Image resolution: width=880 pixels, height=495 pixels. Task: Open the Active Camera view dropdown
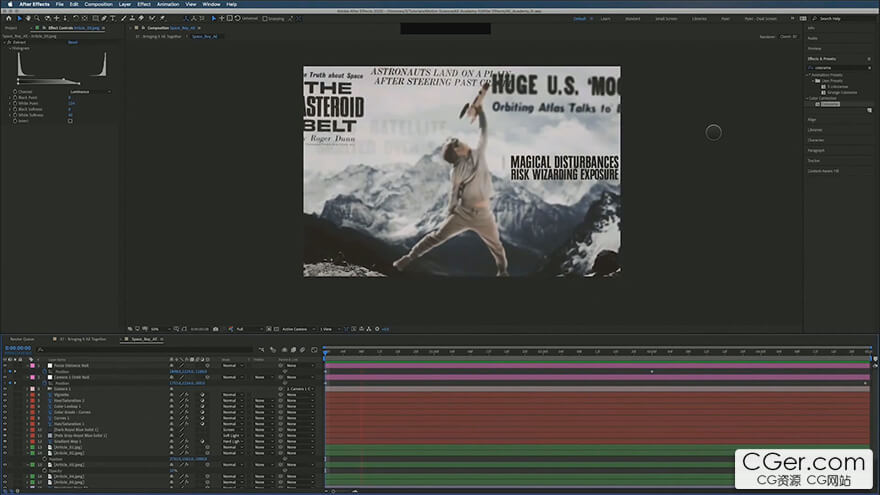(x=299, y=329)
